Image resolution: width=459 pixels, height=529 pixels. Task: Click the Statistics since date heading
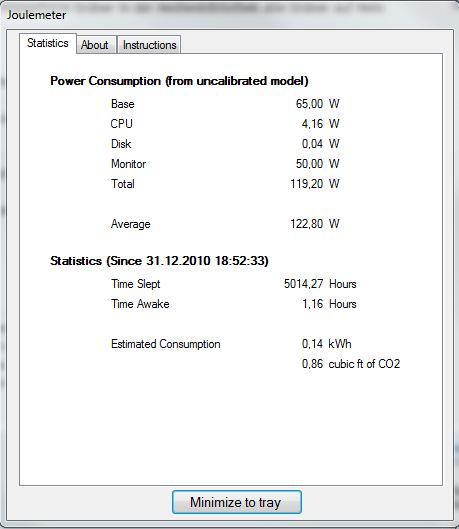point(159,261)
